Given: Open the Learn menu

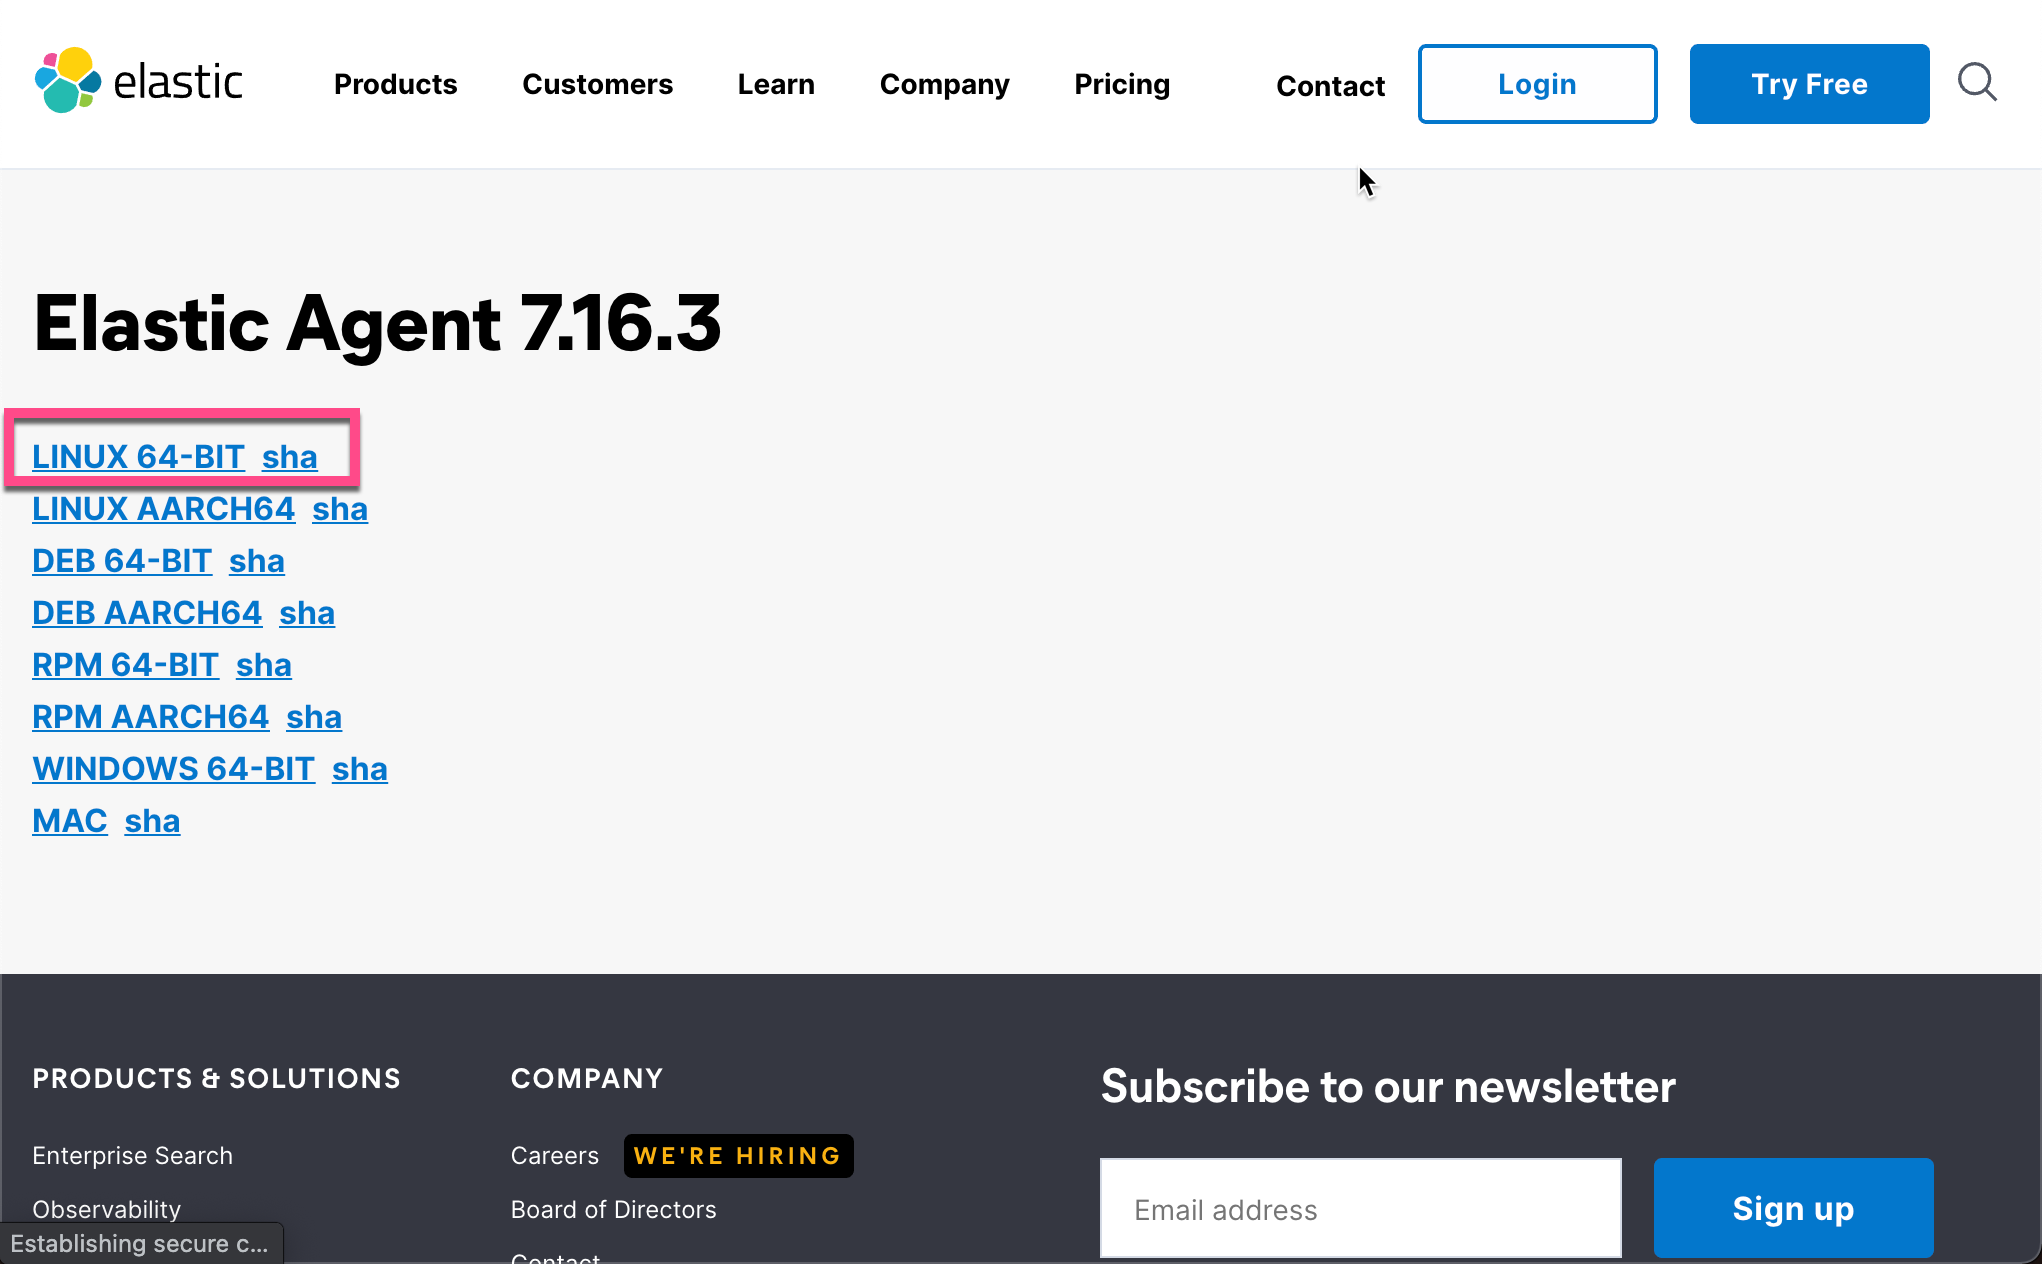Looking at the screenshot, I should (776, 84).
